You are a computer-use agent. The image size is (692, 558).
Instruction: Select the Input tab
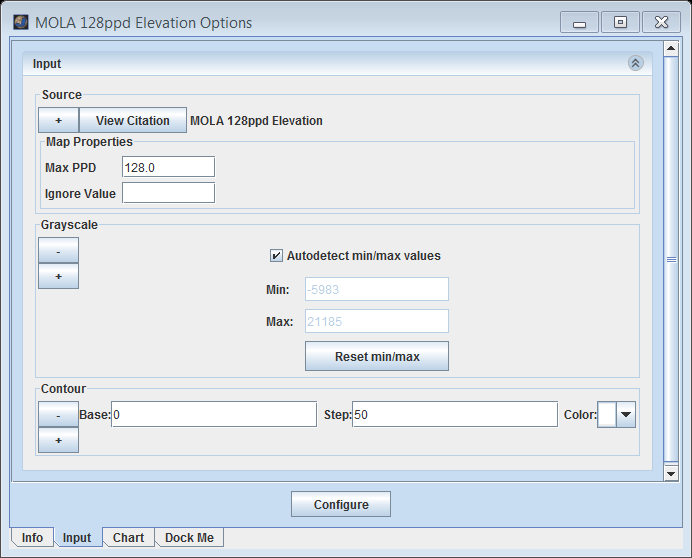point(77,537)
